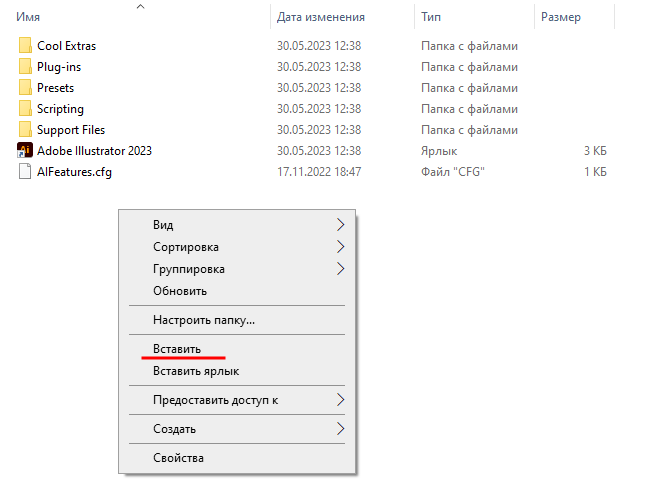Viewport: 646px width, 480px height.
Task: Click the Размер column header
Action: coord(560,17)
